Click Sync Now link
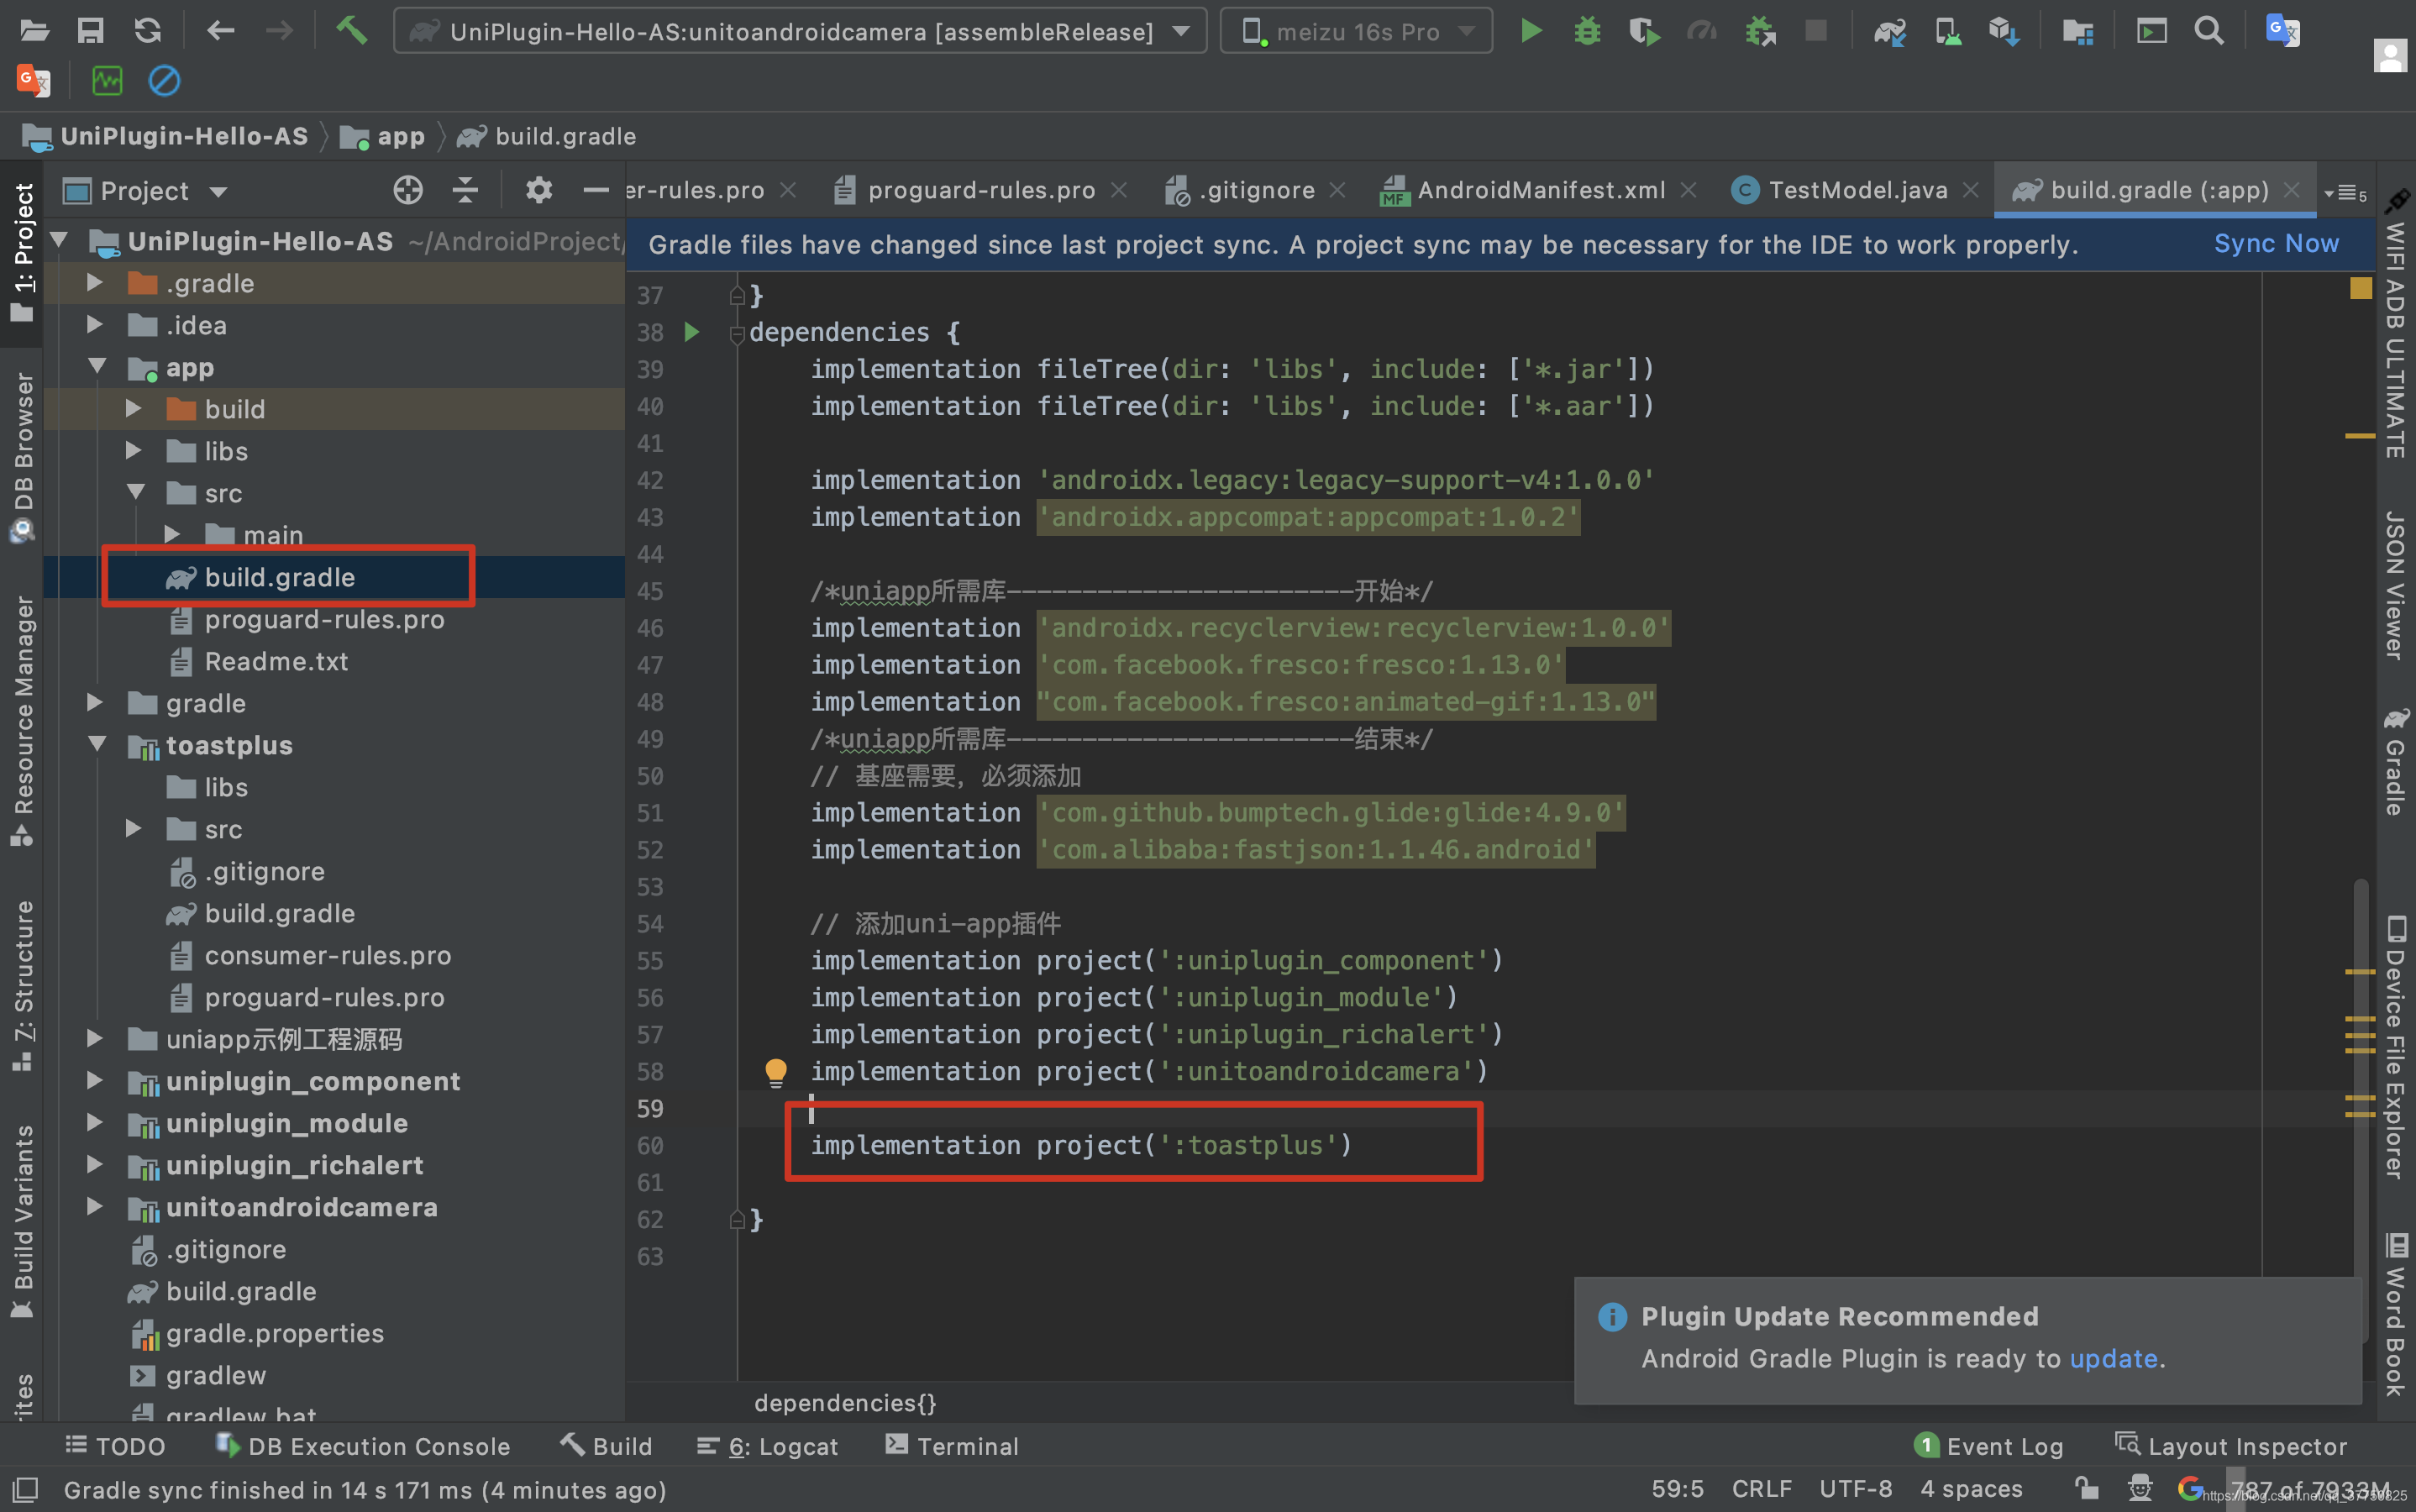Image resolution: width=2416 pixels, height=1512 pixels. (2276, 243)
